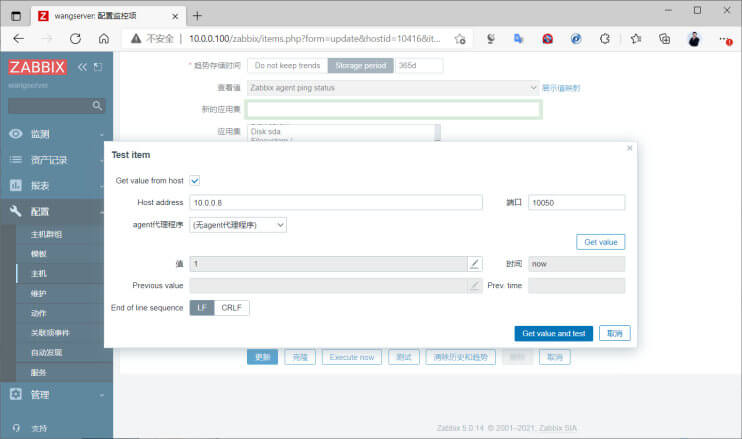Viewport: 742px width, 439px height.
Task: Click the 展示值映射 link
Action: (x=561, y=88)
